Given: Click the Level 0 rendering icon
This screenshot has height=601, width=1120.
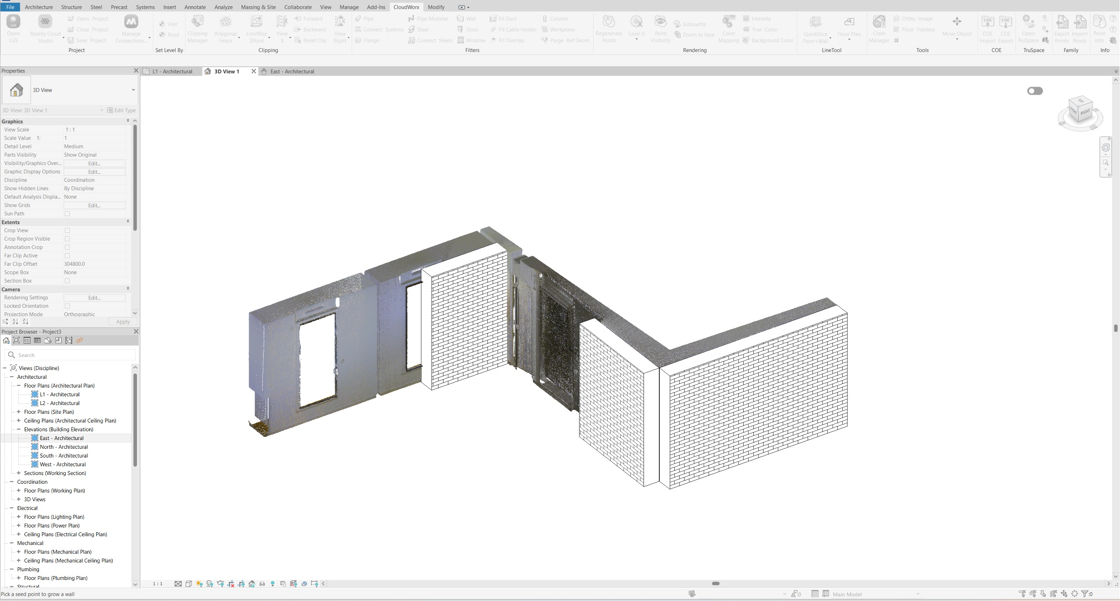Looking at the screenshot, I should pos(636,28).
